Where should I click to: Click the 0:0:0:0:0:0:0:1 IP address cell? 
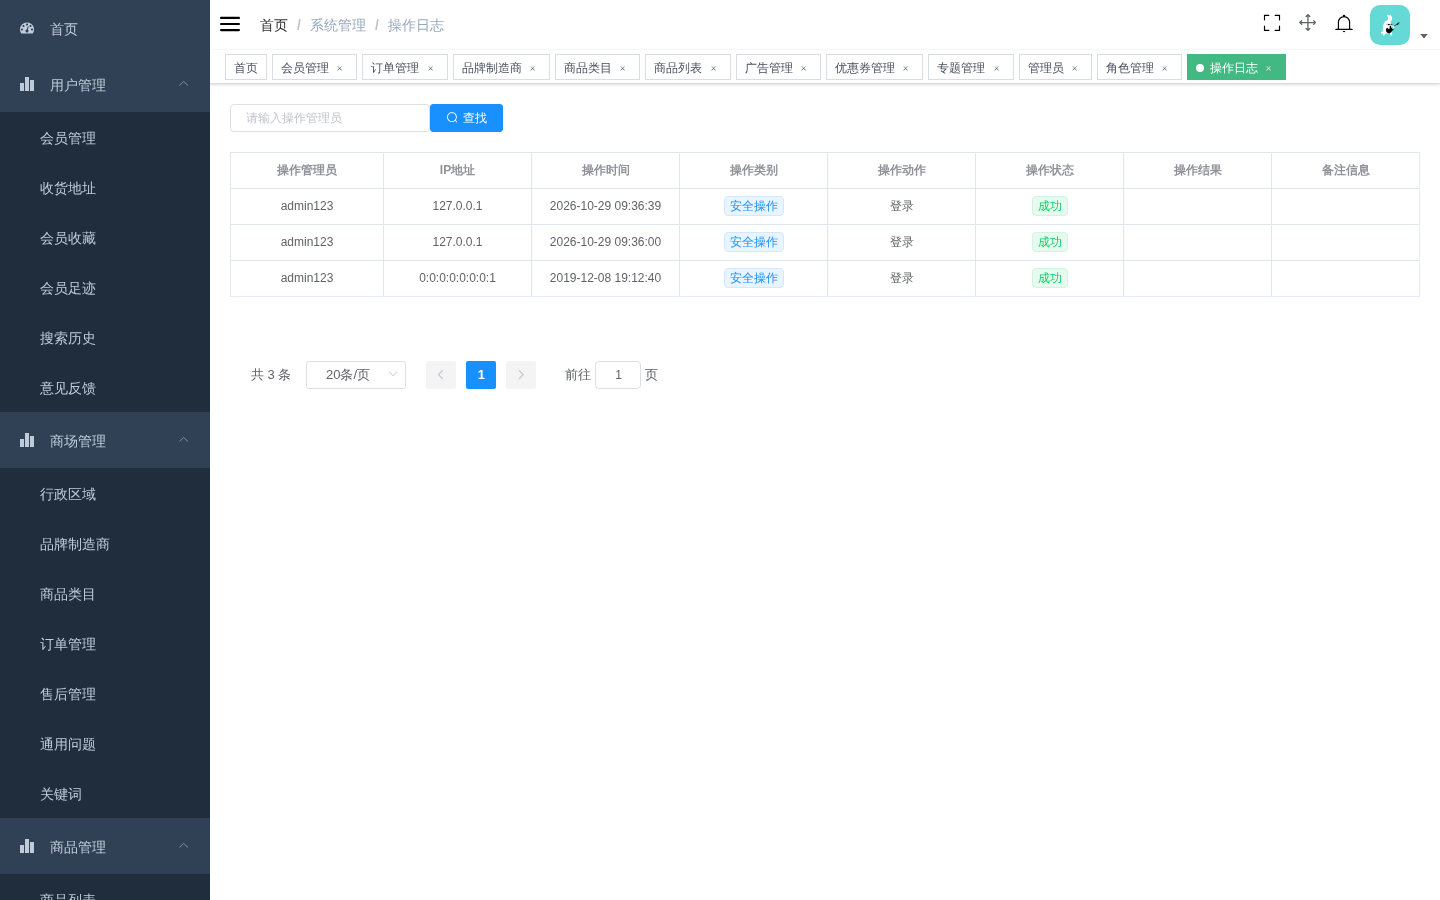coord(457,278)
